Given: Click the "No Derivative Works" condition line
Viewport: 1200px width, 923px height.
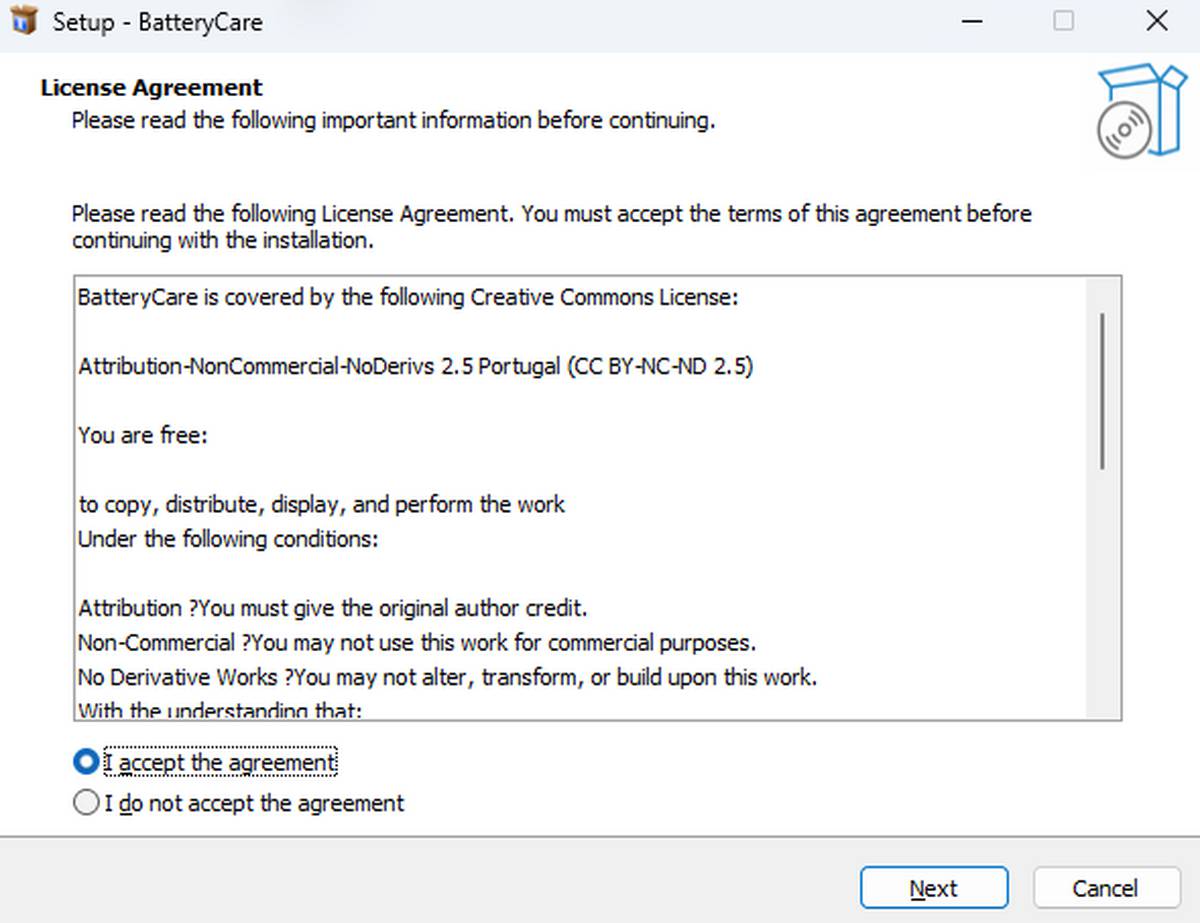Looking at the screenshot, I should pyautogui.click(x=448, y=677).
